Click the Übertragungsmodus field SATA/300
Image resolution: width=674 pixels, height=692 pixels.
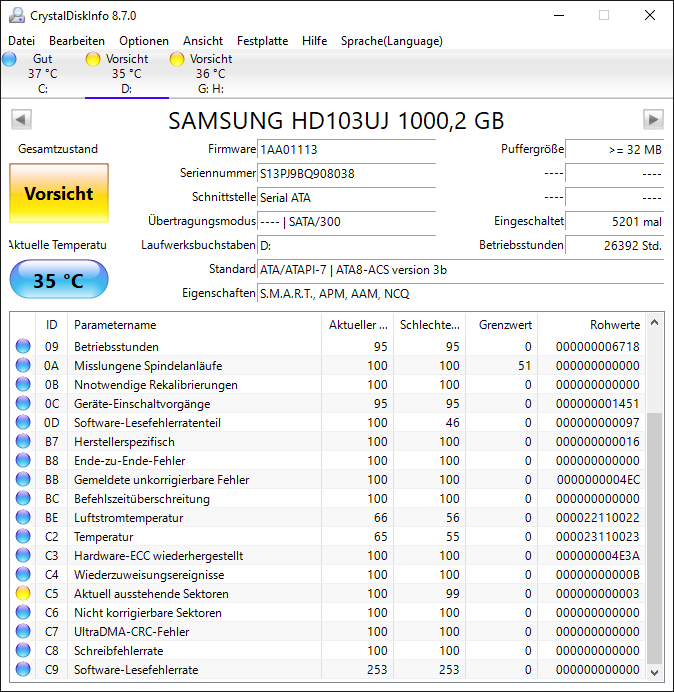pos(346,221)
